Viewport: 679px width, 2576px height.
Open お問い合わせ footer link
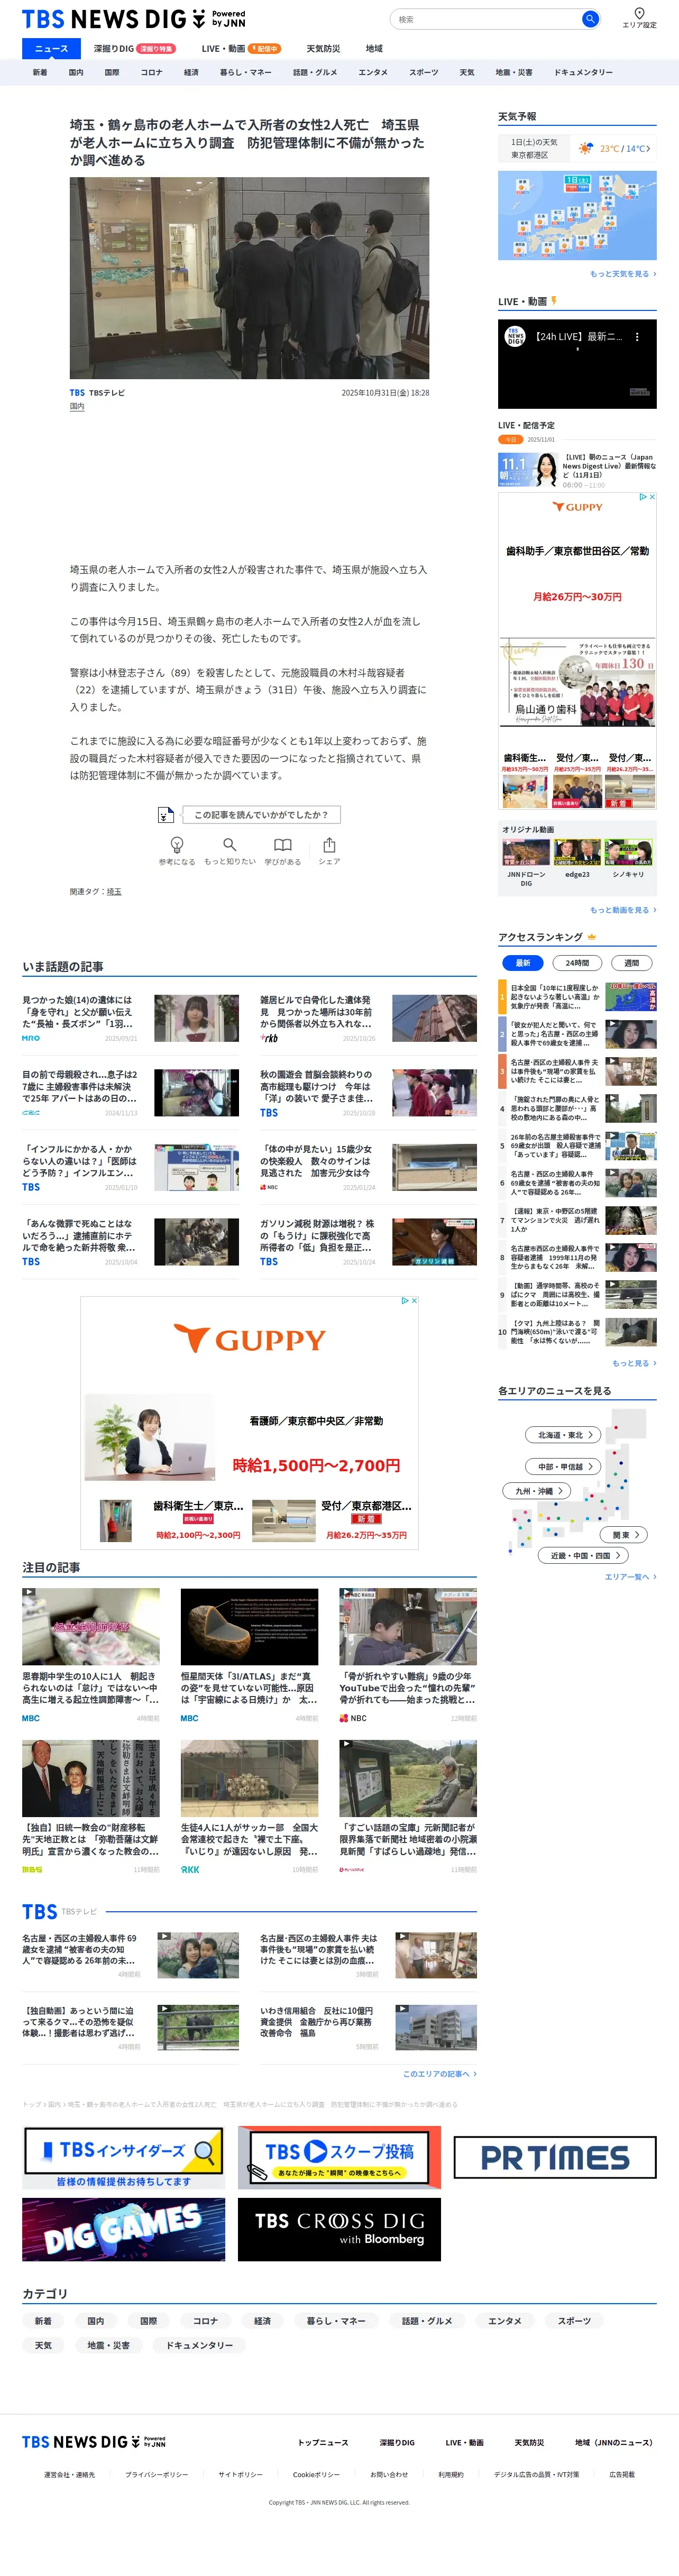pyautogui.click(x=389, y=2475)
